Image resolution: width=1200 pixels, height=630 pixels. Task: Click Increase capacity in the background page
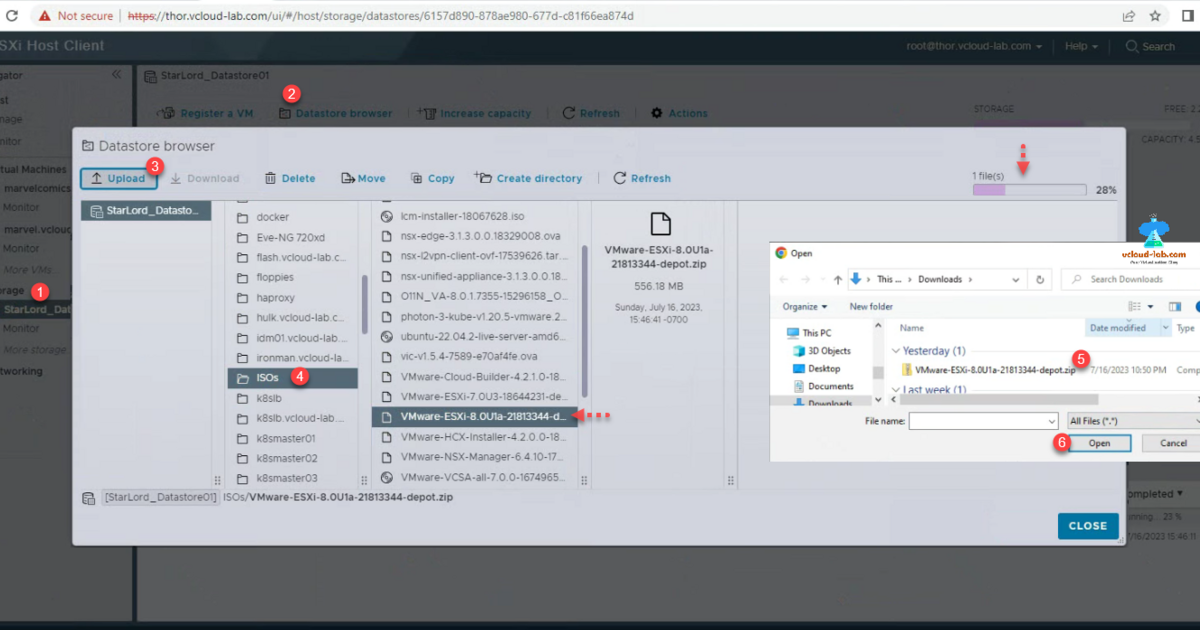coord(474,113)
